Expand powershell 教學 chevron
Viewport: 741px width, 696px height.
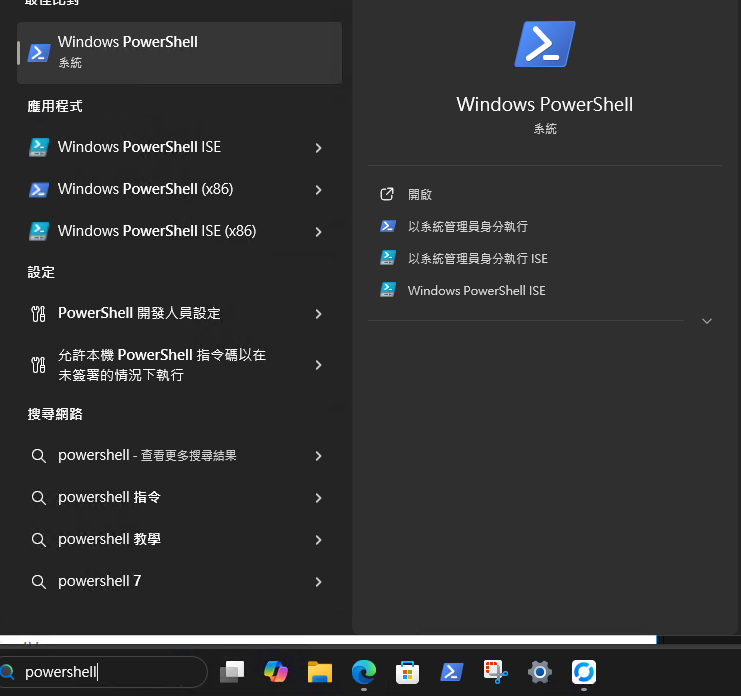pos(319,540)
